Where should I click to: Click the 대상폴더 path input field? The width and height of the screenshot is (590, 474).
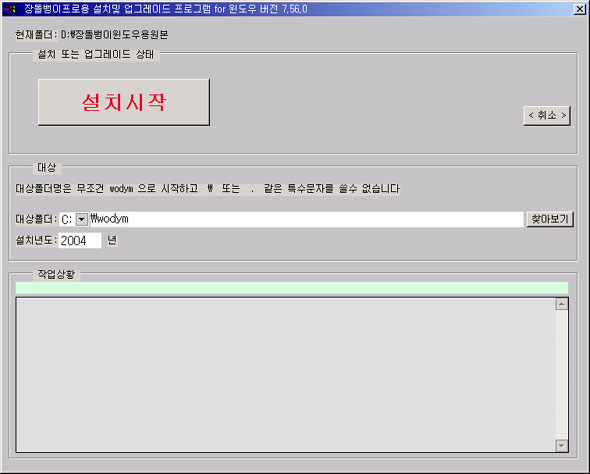pos(306,219)
